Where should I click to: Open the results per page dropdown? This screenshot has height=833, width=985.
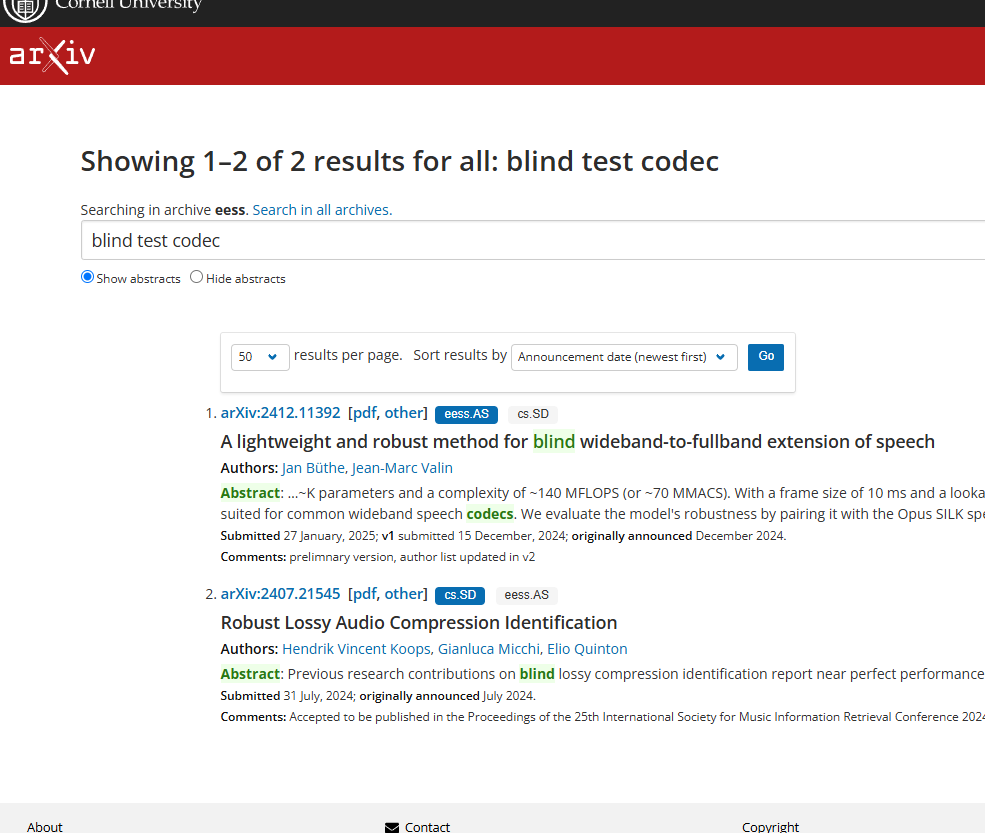point(260,357)
